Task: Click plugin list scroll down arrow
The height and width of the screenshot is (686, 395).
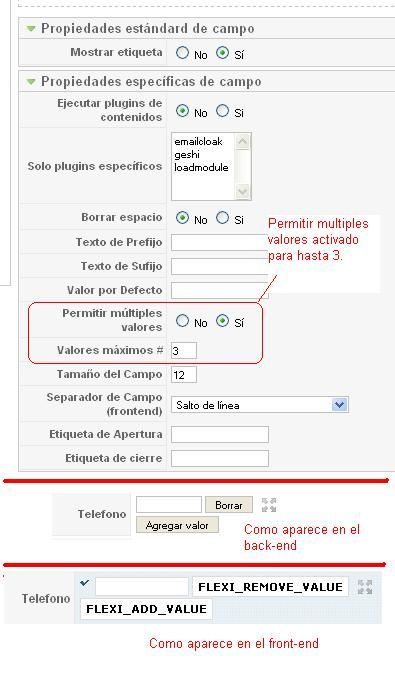Action: (242, 192)
